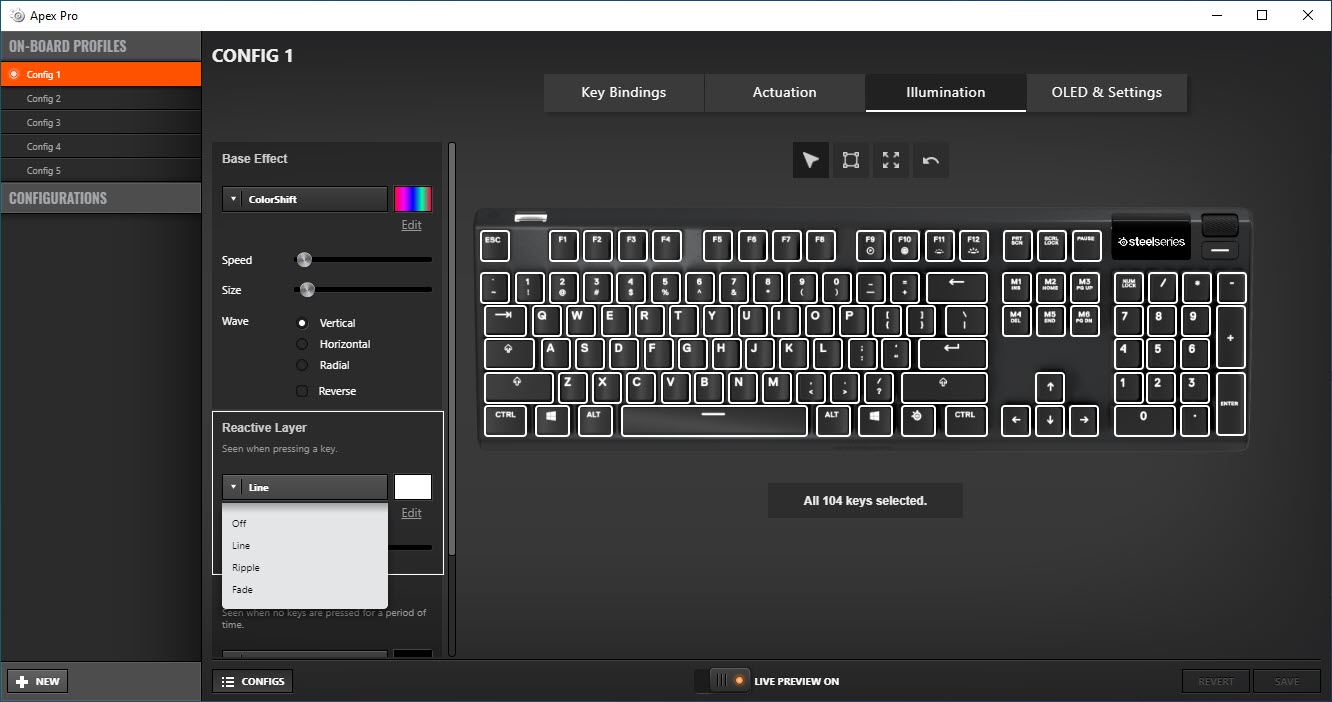Edit the Reactive Layer color
1332x702 pixels.
412,513
